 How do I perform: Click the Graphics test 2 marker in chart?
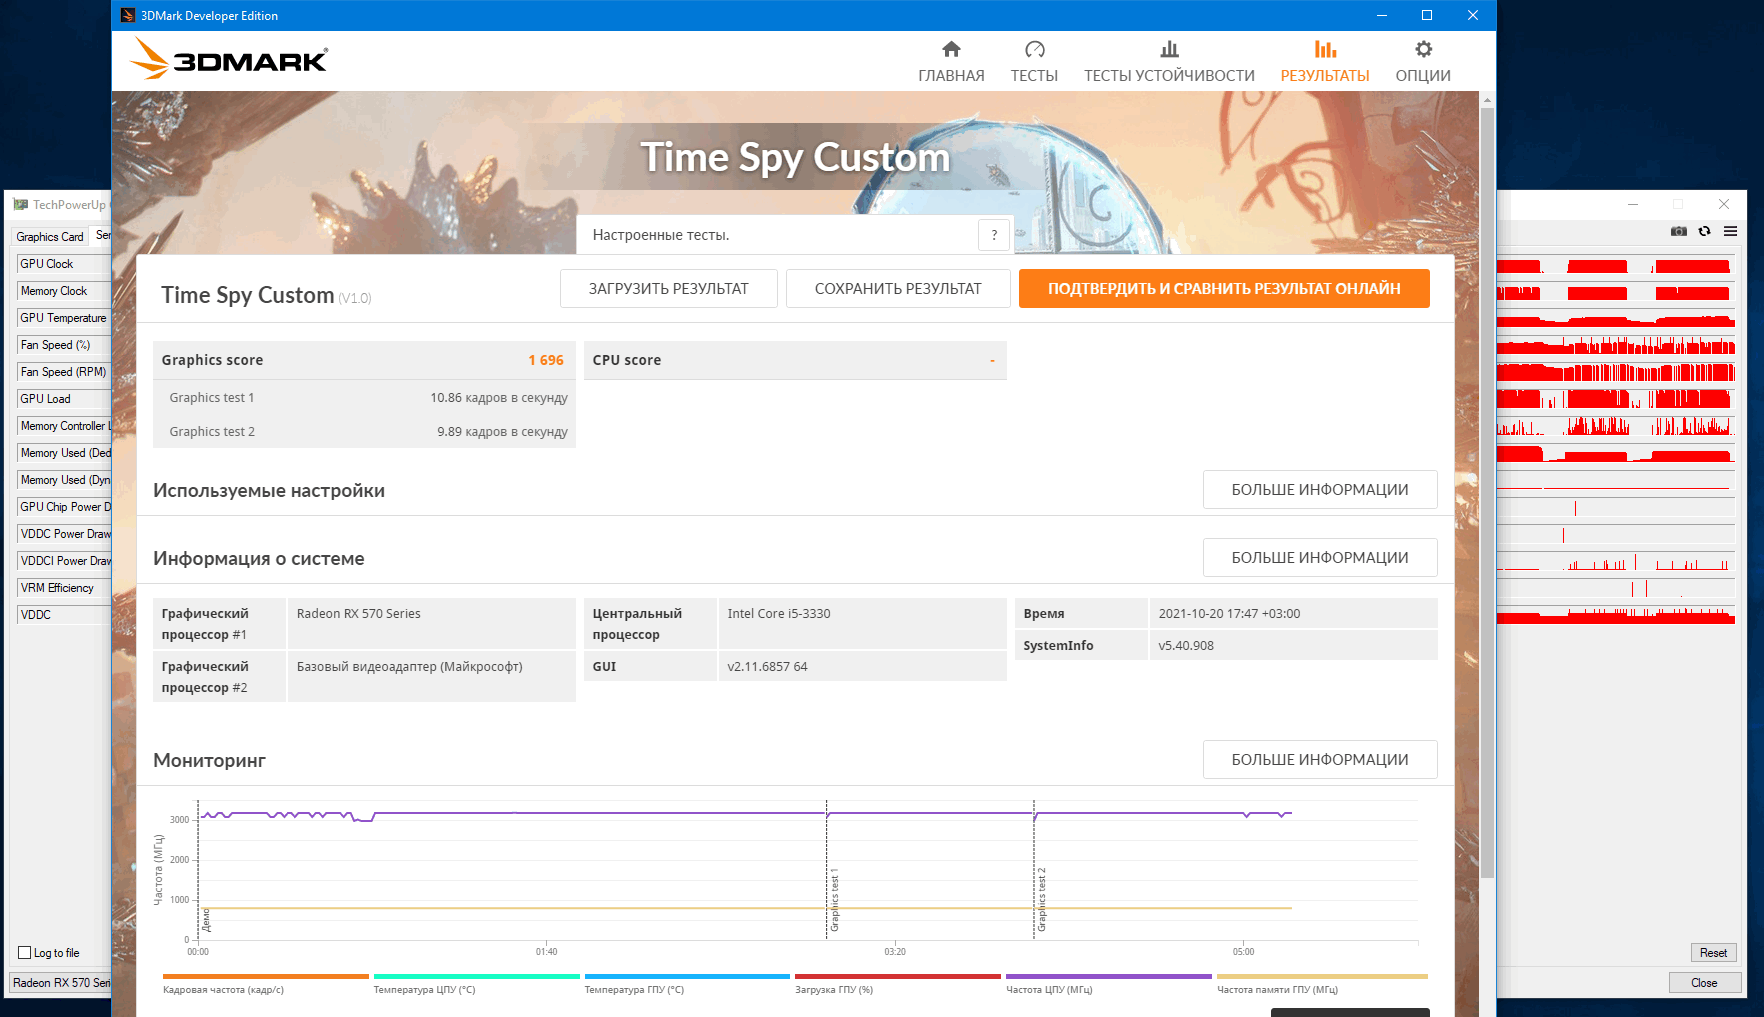1041,900
